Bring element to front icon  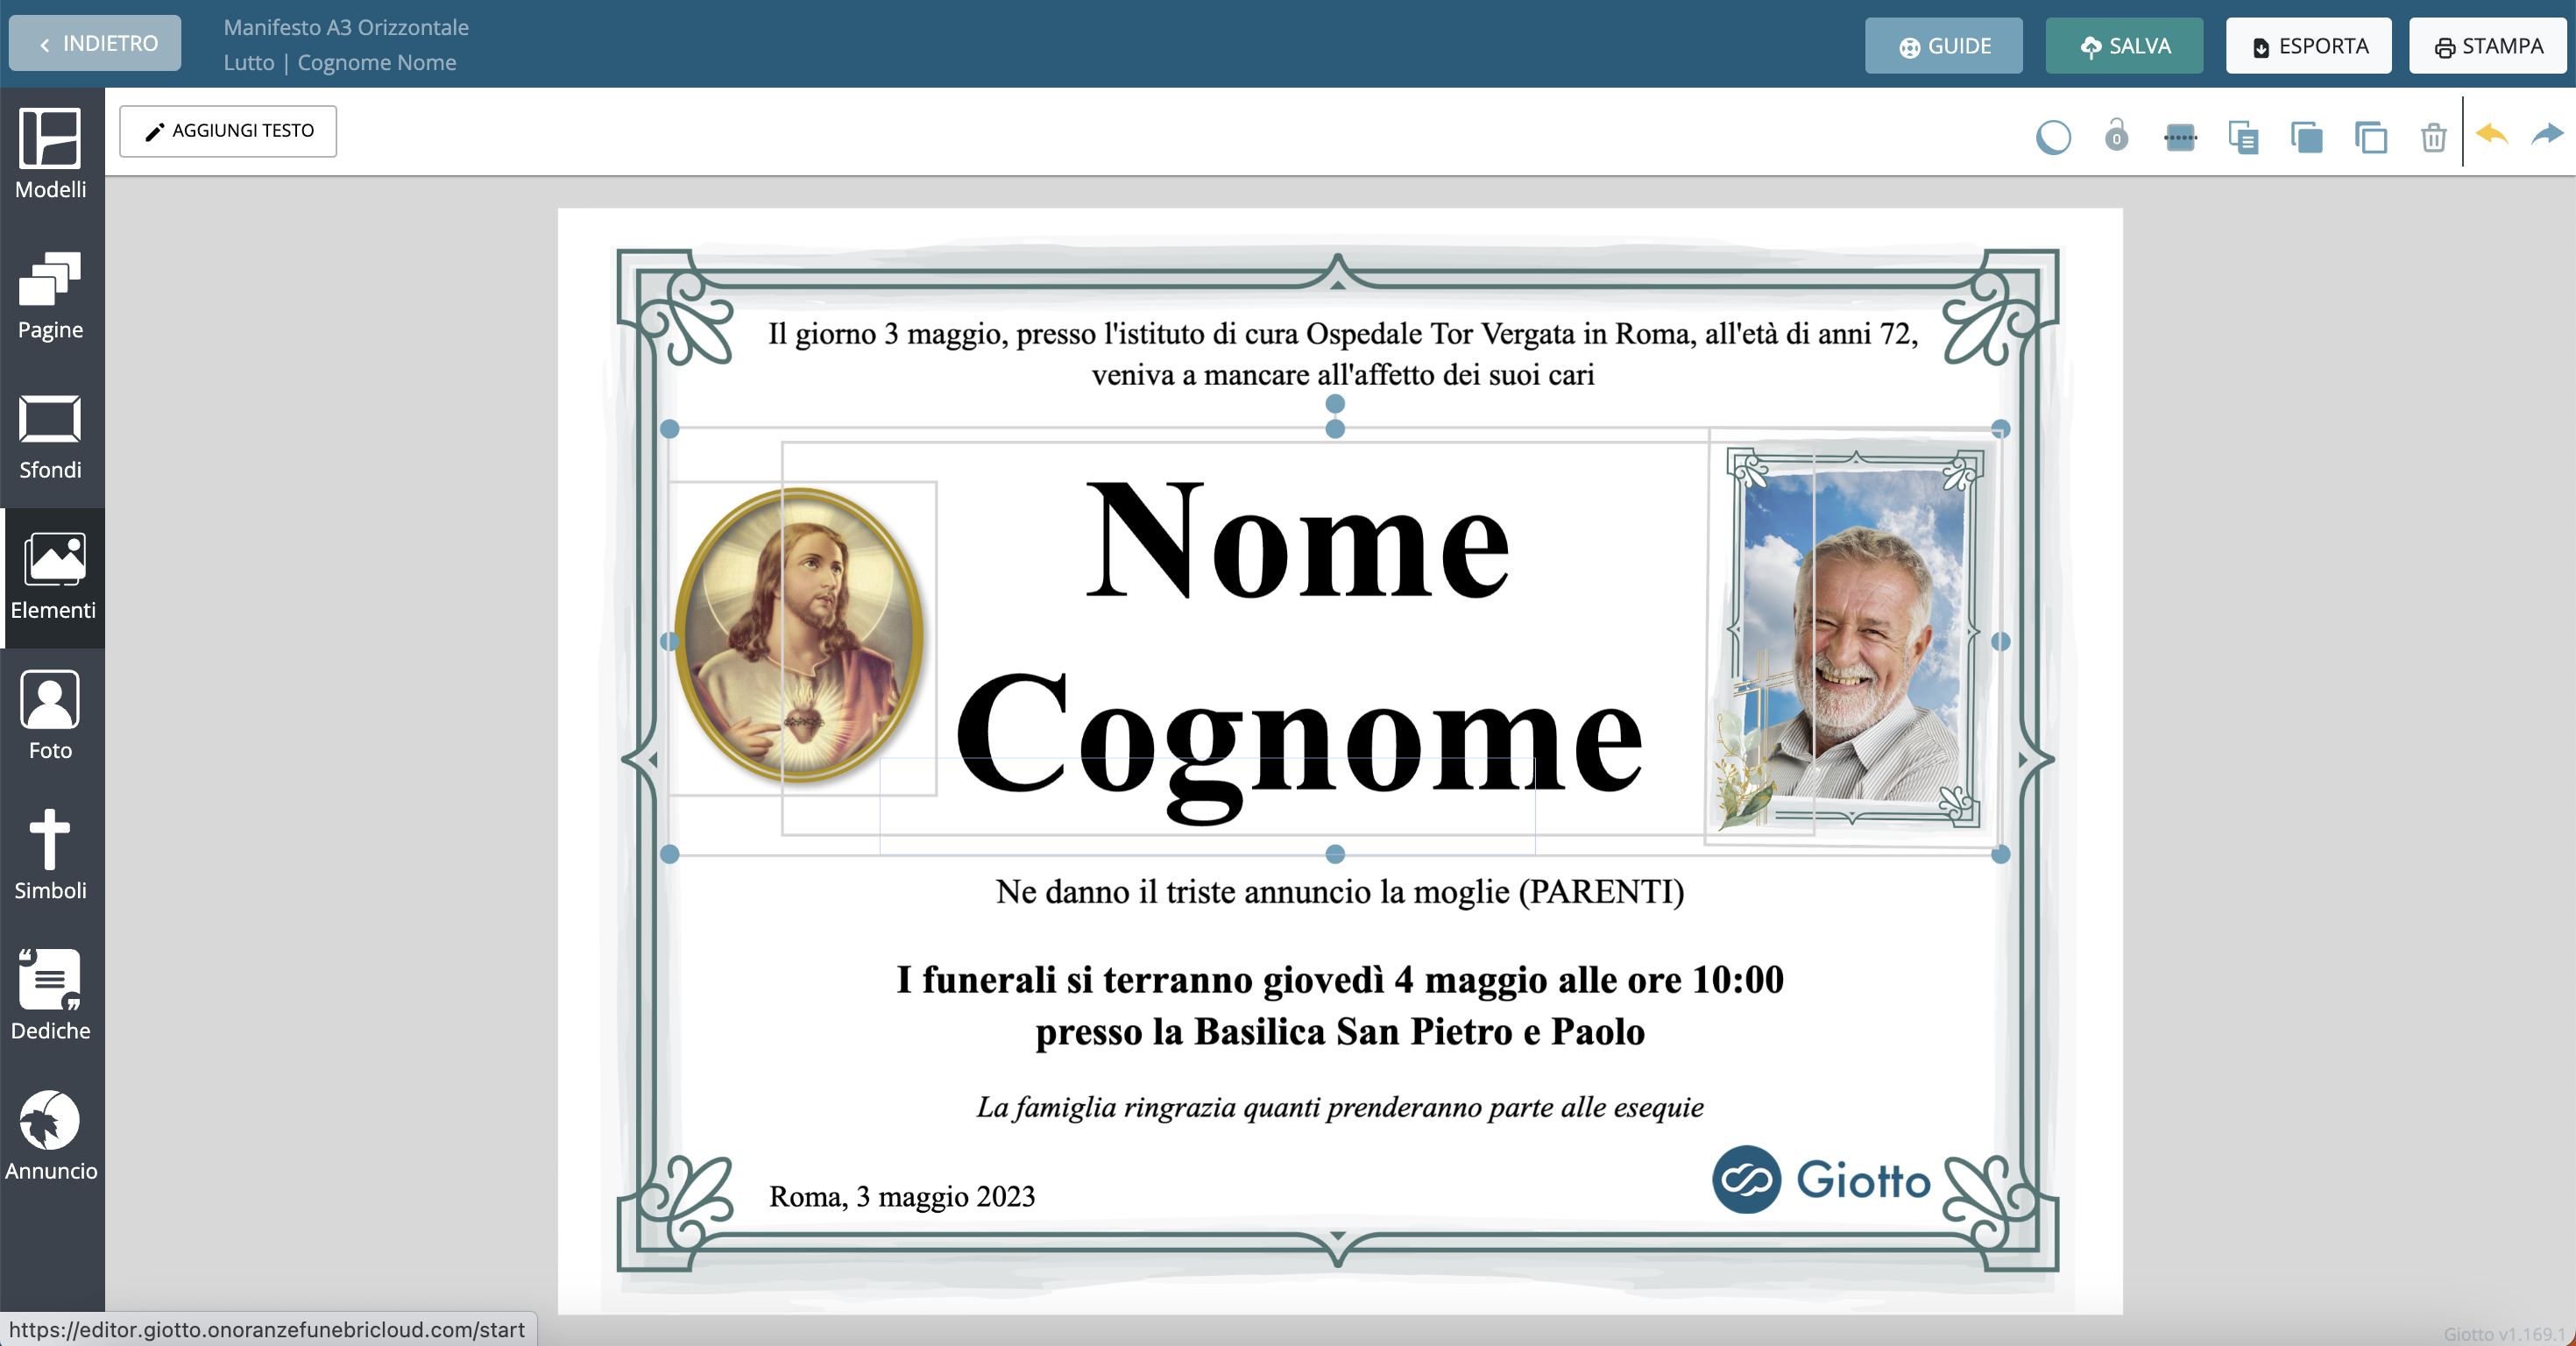2306,137
